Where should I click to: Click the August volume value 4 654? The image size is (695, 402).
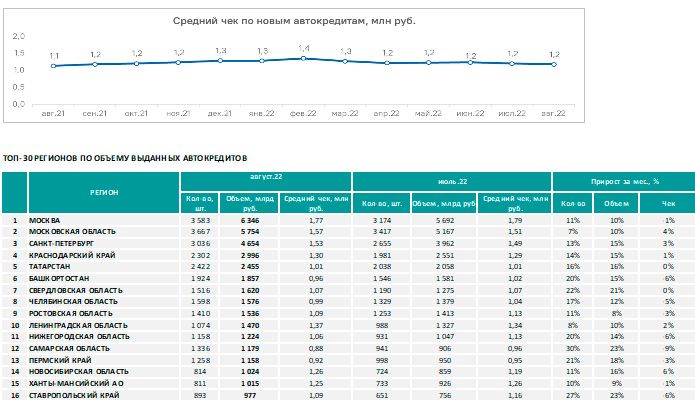pyautogui.click(x=250, y=243)
